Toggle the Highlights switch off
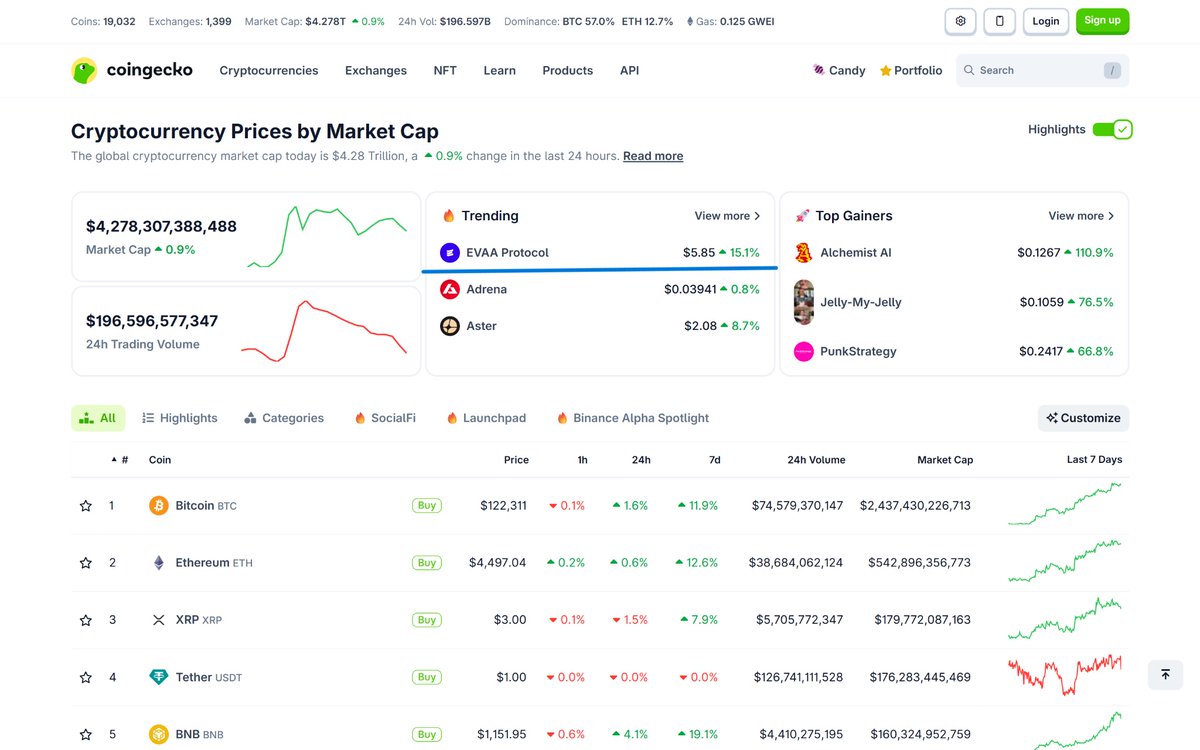Screen dimensions: 1200x750 pyautogui.click(x=1112, y=129)
